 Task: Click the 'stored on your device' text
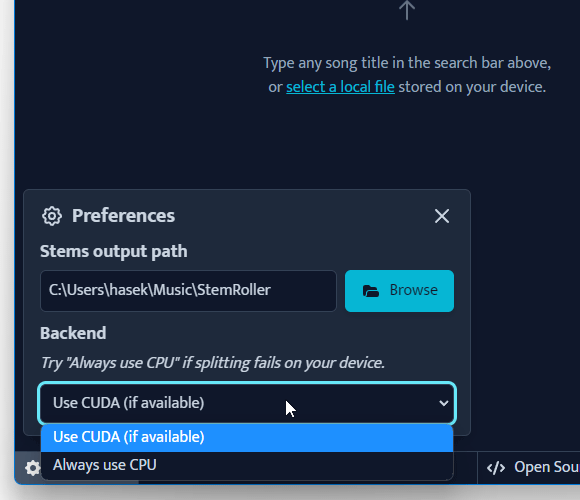tap(472, 87)
